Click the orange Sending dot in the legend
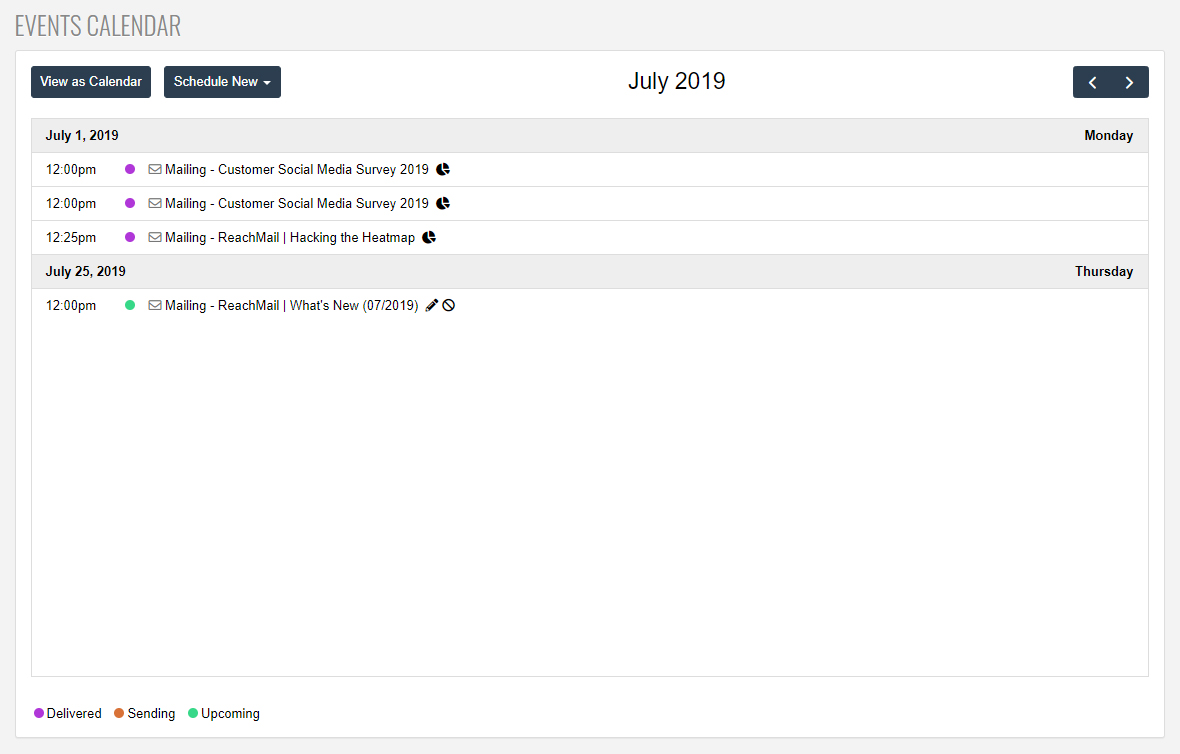This screenshot has width=1180, height=754. click(x=119, y=714)
